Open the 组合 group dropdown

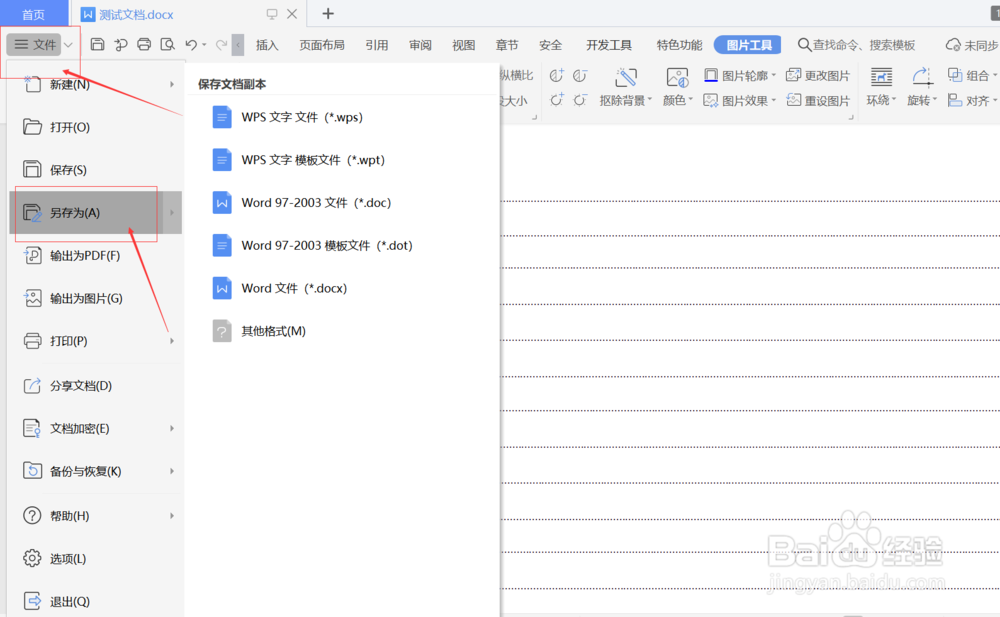click(973, 76)
